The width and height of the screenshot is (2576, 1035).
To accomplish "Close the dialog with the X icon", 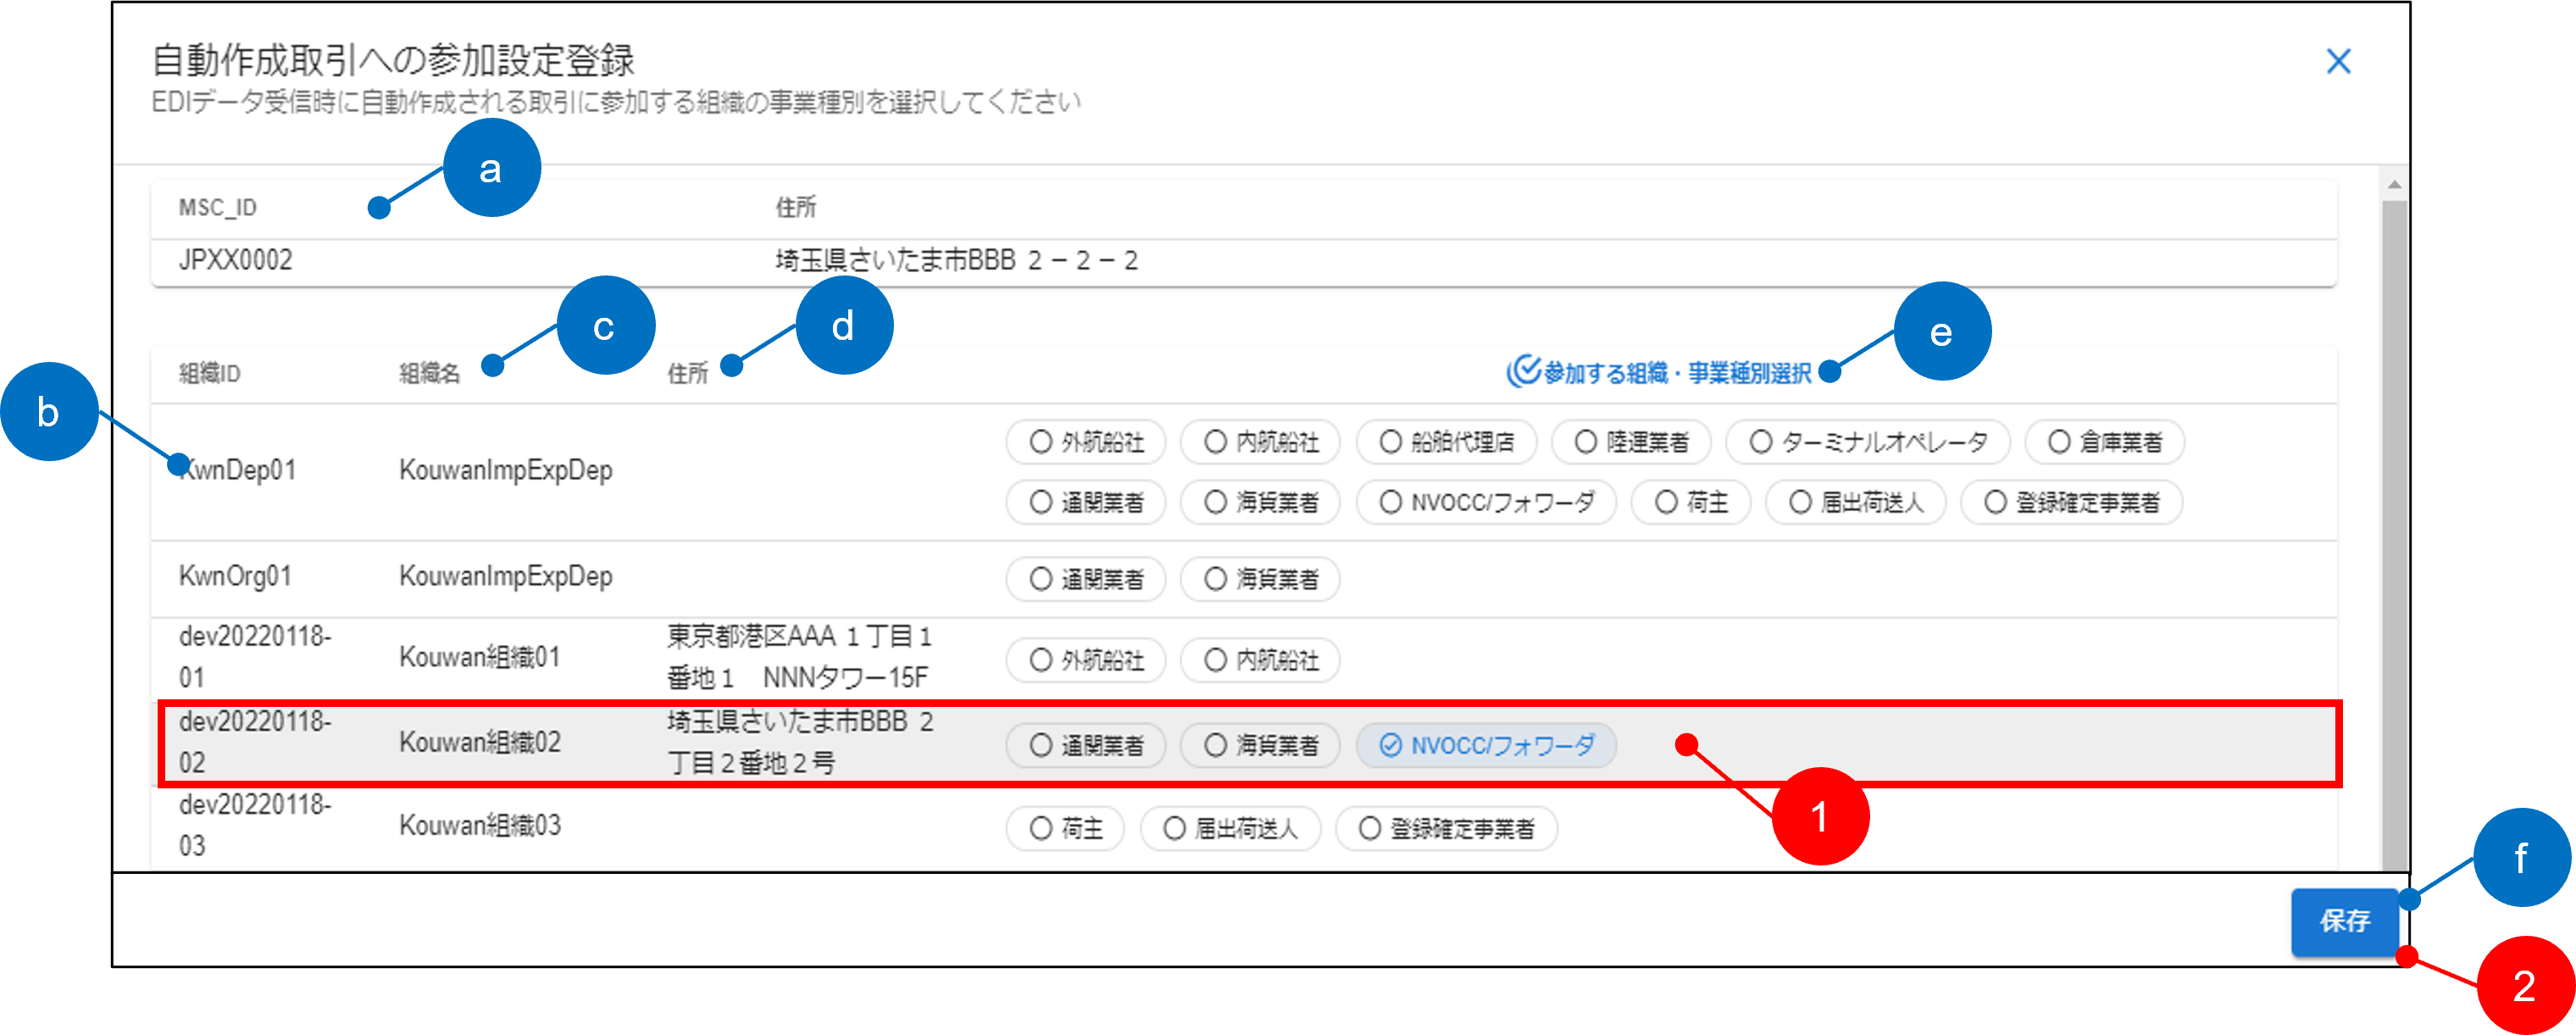I will [x=2337, y=62].
